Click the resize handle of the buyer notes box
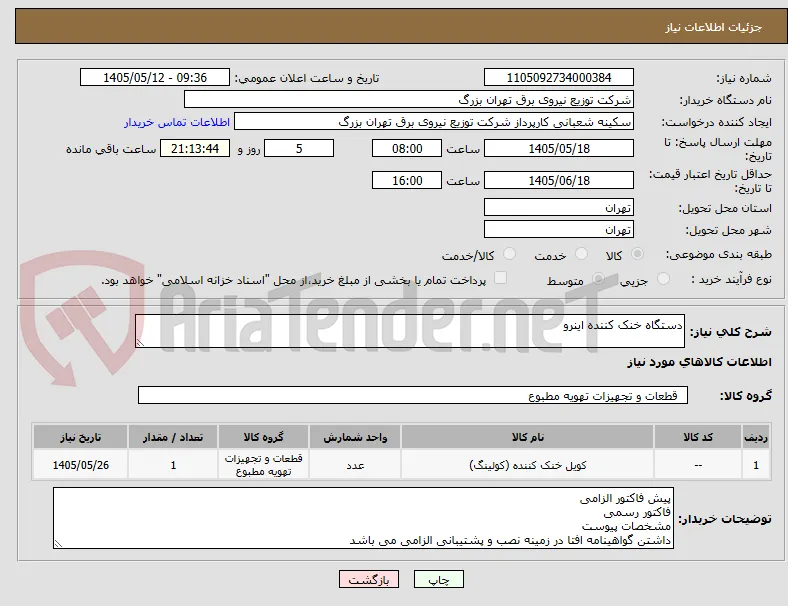Image resolution: width=788 pixels, height=606 pixels. click(x=58, y=543)
